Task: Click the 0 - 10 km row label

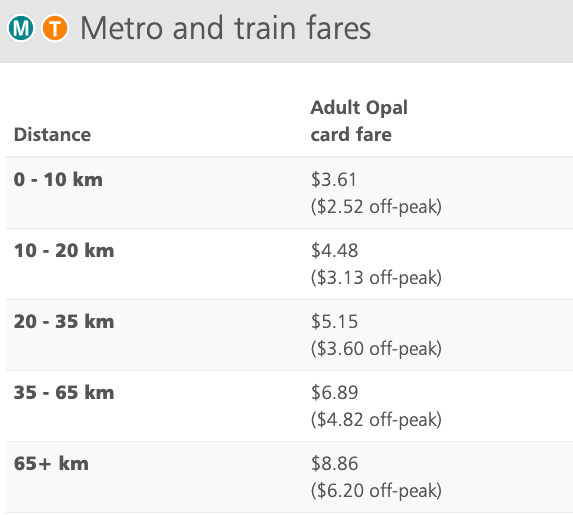Action: click(x=58, y=179)
